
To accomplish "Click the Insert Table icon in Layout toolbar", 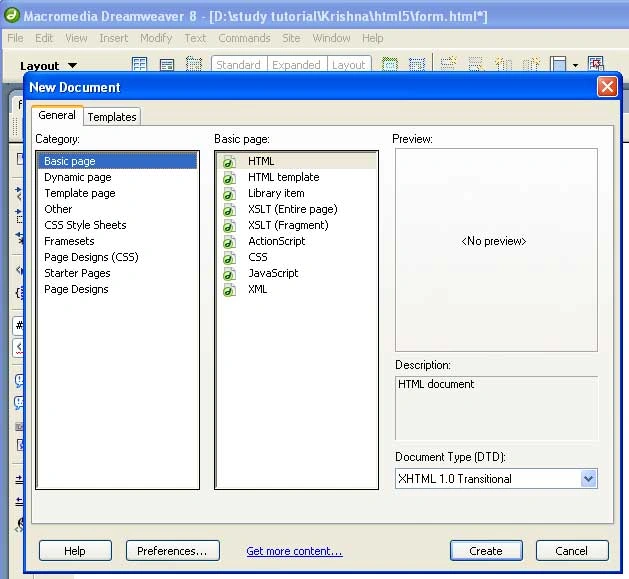I will pyautogui.click(x=139, y=64).
